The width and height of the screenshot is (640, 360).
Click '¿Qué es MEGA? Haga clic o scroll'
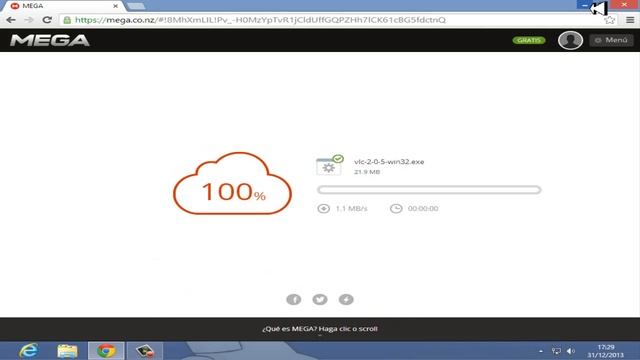(320, 329)
